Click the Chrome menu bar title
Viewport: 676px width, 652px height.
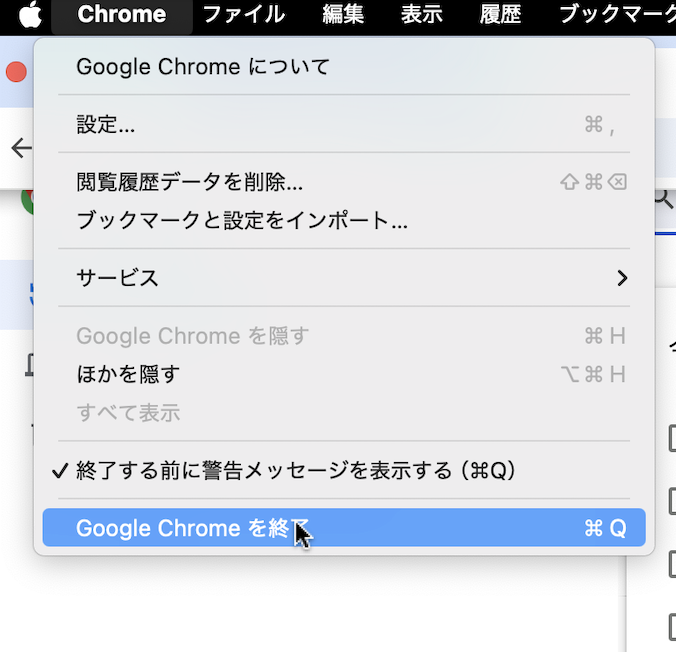(x=122, y=15)
